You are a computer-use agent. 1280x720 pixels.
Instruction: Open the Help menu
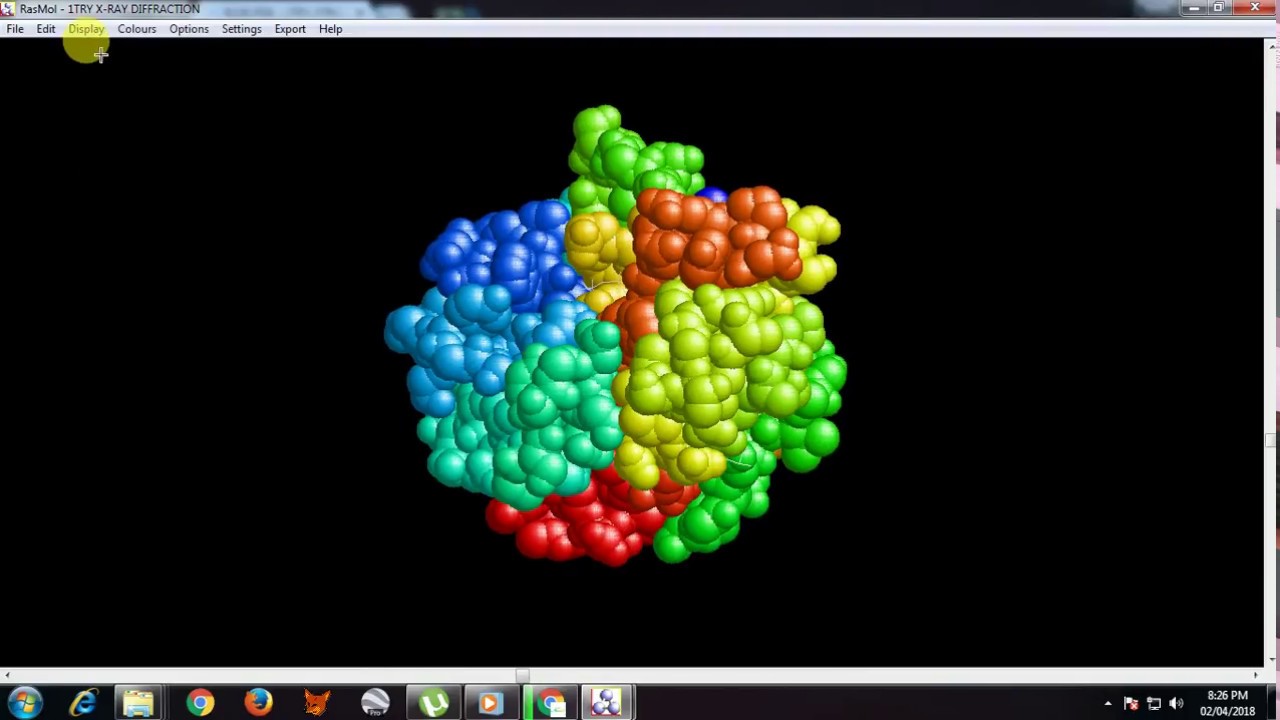point(330,29)
